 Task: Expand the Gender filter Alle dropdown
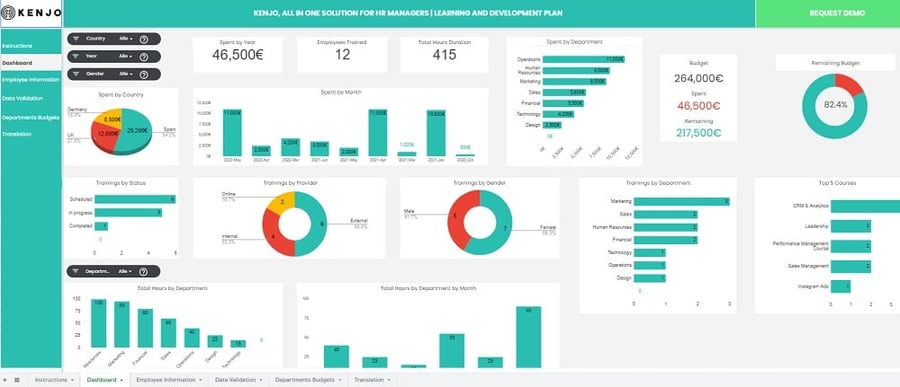[x=126, y=74]
